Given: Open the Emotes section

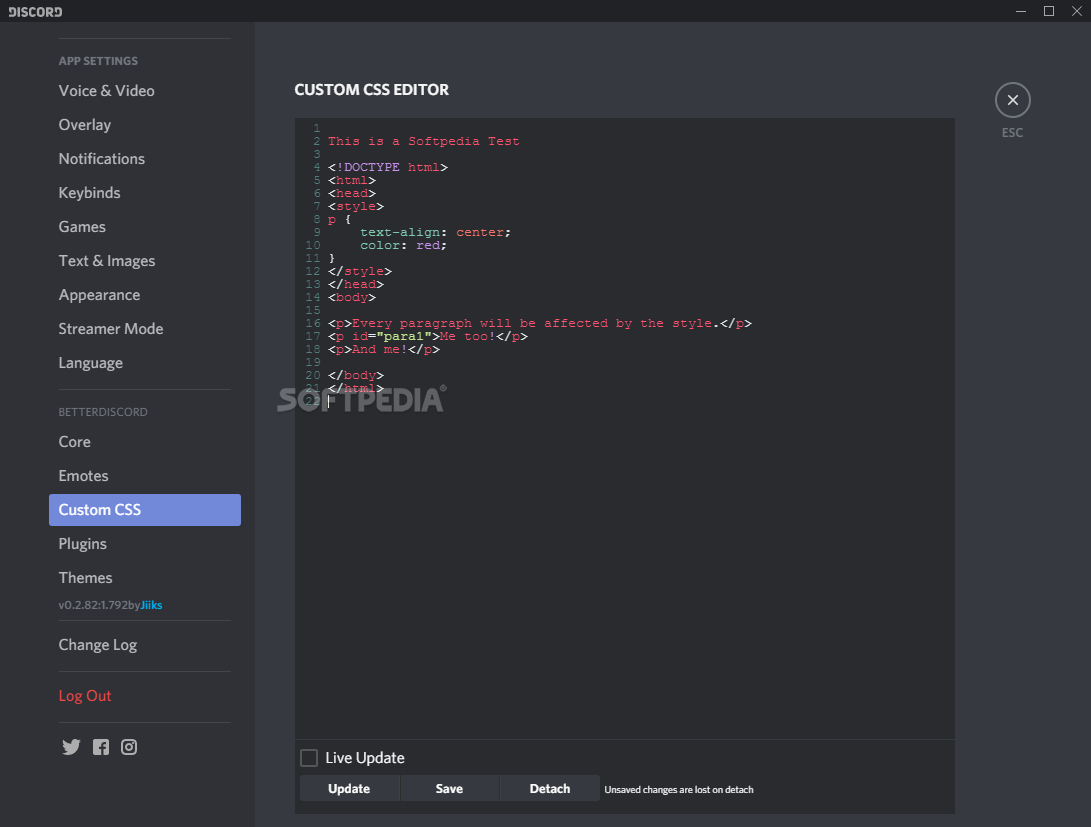Looking at the screenshot, I should 83,476.
